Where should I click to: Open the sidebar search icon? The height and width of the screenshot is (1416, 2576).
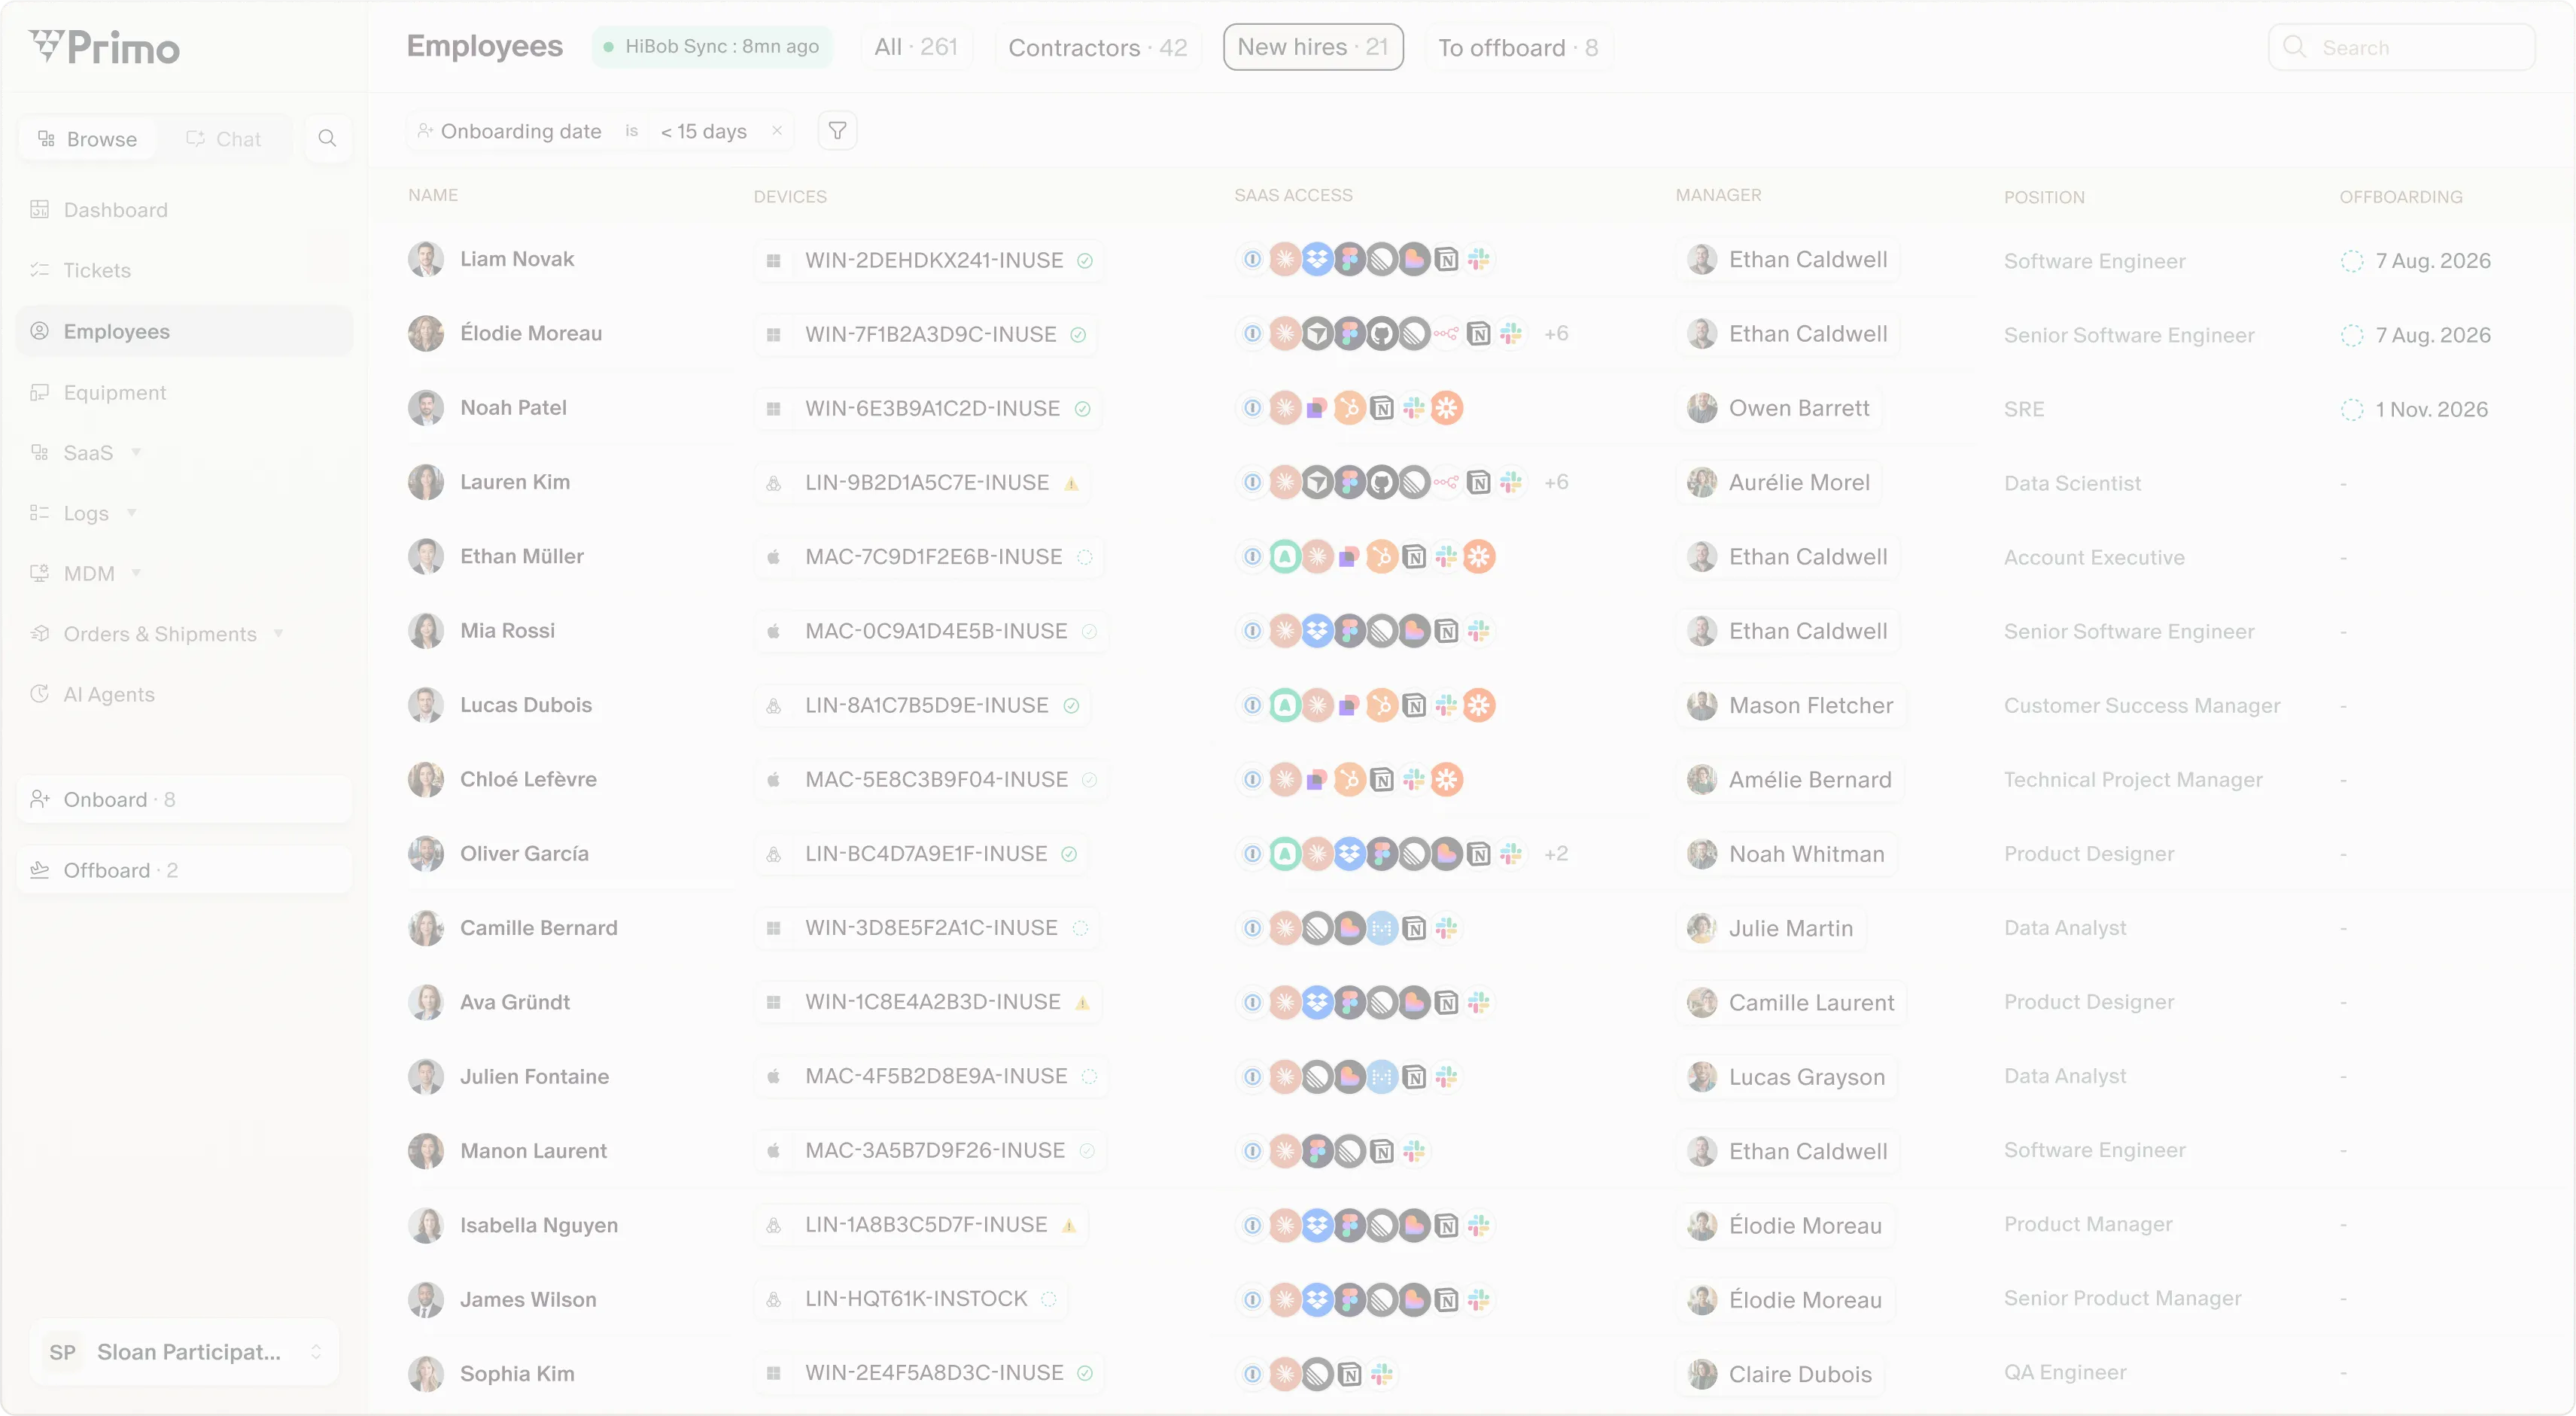pos(327,138)
